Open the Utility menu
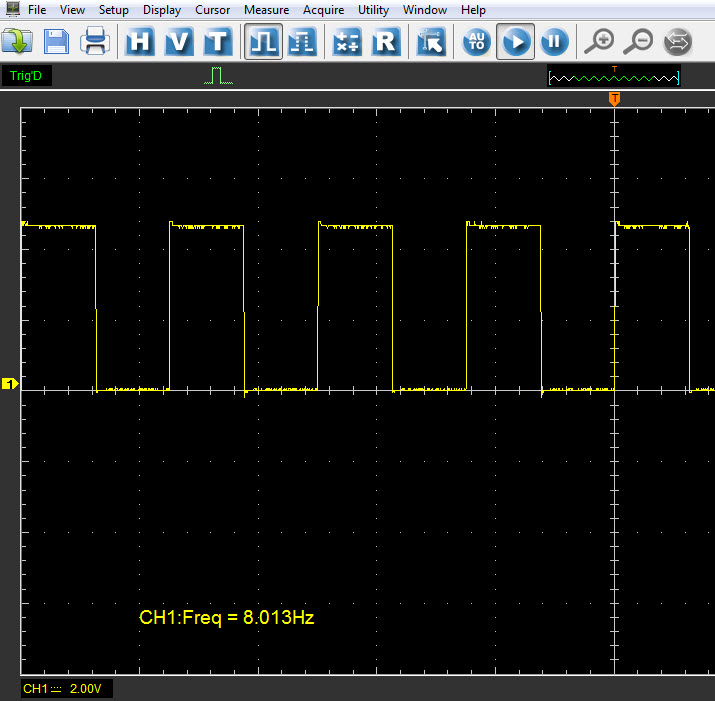The height and width of the screenshot is (701, 715). [373, 10]
